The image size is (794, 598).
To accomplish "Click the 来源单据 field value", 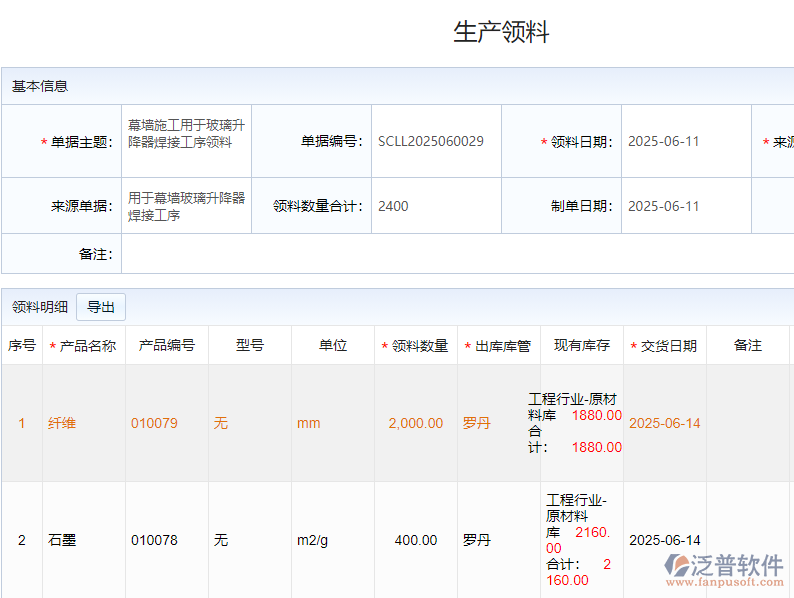I will click(x=186, y=206).
